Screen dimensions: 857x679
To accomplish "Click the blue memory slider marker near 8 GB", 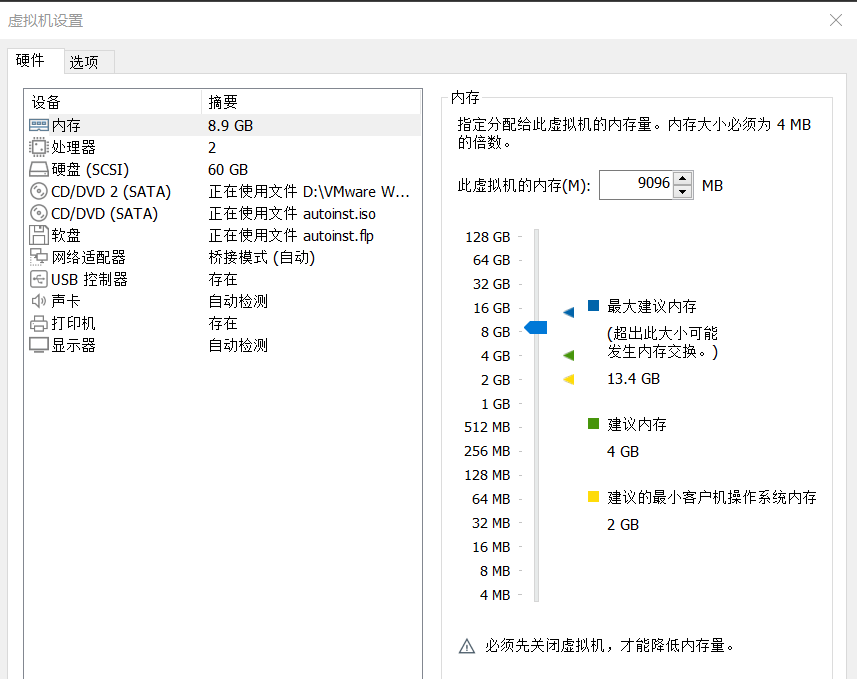I will 536,327.
